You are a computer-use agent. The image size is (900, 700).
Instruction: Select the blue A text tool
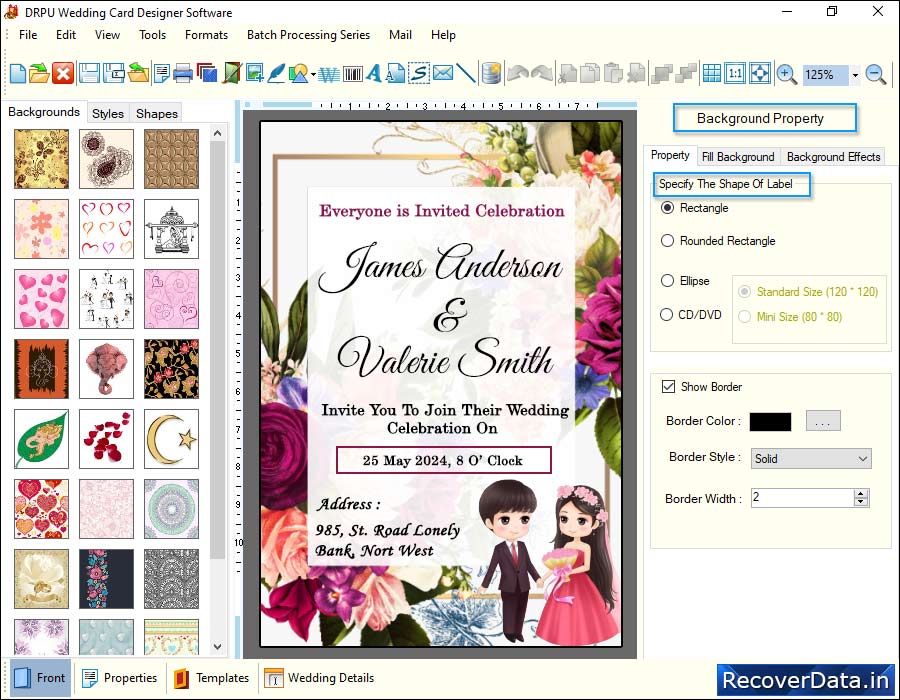374,73
